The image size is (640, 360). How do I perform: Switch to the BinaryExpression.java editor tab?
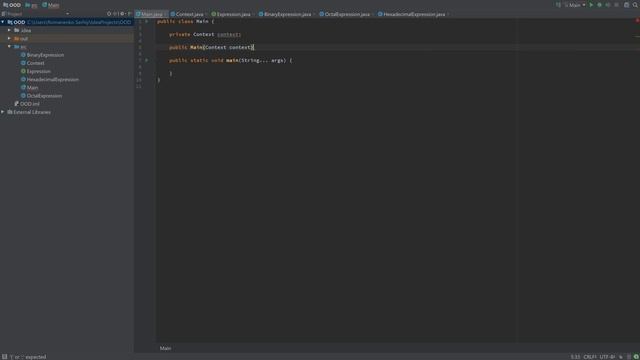284,14
